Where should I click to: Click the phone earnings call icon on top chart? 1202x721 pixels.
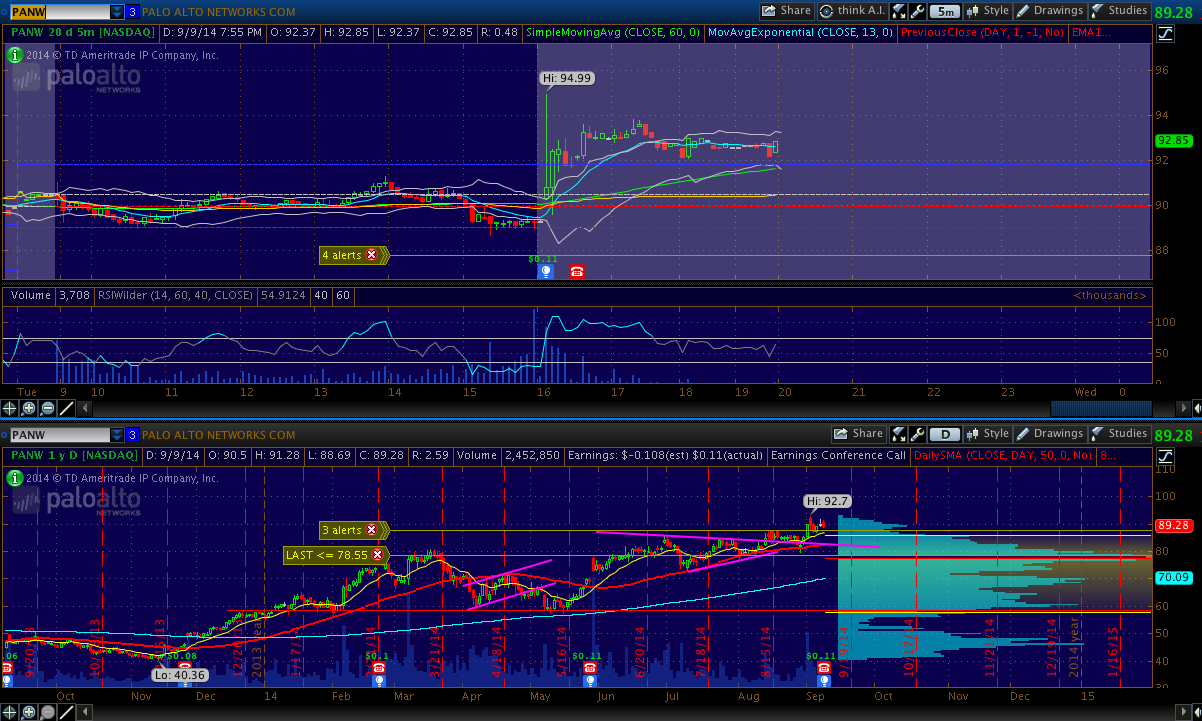(x=577, y=271)
